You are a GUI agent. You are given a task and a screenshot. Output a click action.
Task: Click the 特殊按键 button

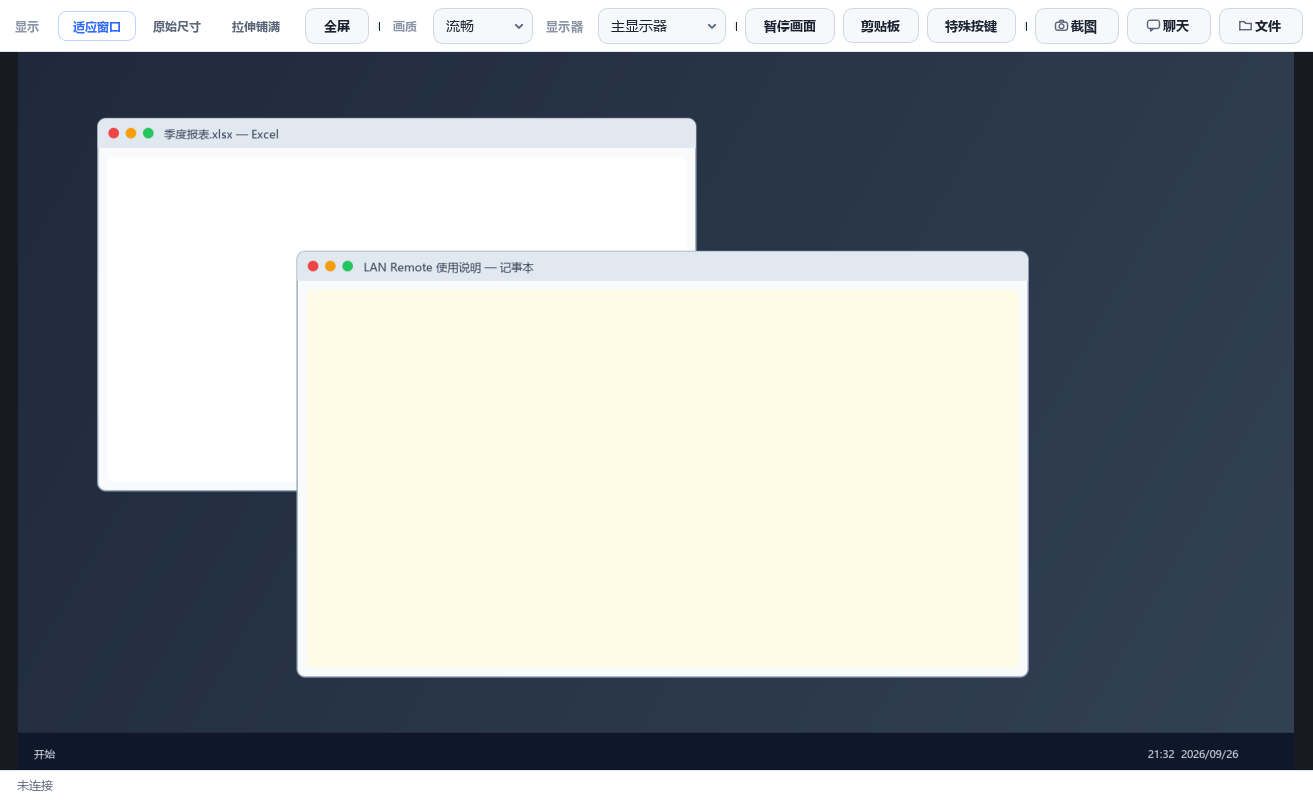click(x=971, y=26)
